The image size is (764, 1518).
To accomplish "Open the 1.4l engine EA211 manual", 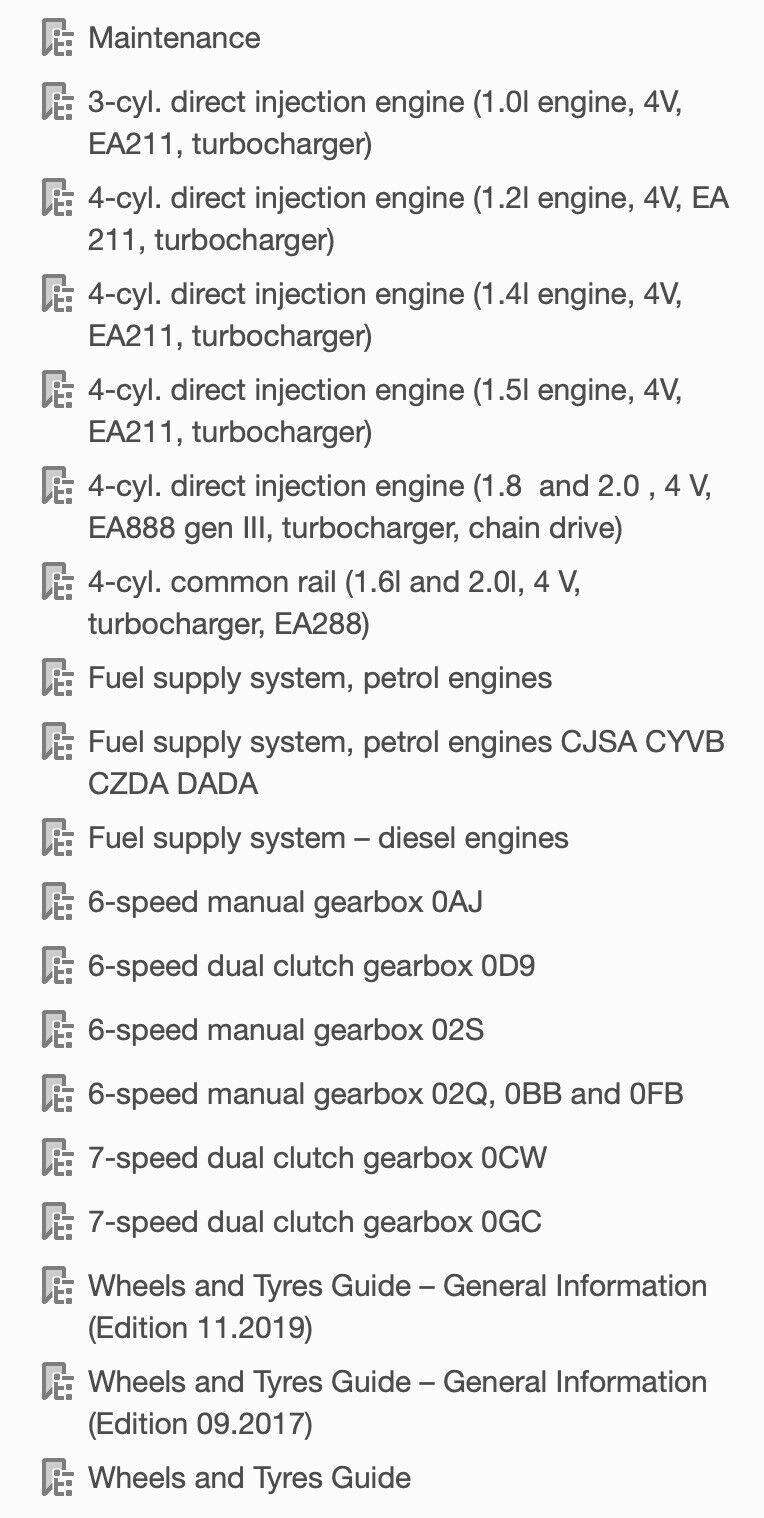I will (385, 314).
